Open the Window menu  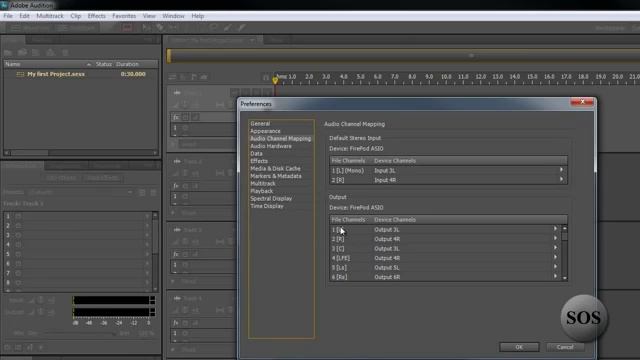(173, 16)
